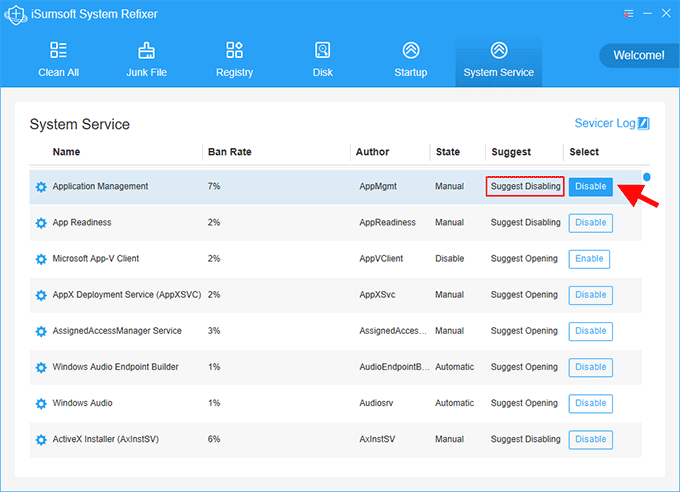The image size is (680, 492).
Task: Minimize the System Refixer window
Action: pyautogui.click(x=647, y=14)
